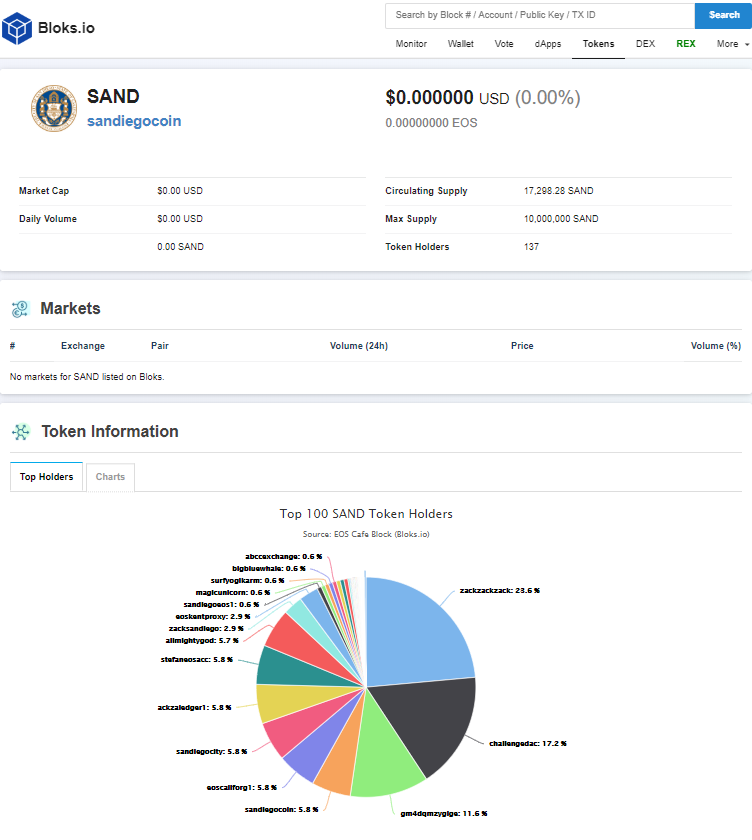Select the Top Holders tab
752x840 pixels.
click(x=47, y=477)
